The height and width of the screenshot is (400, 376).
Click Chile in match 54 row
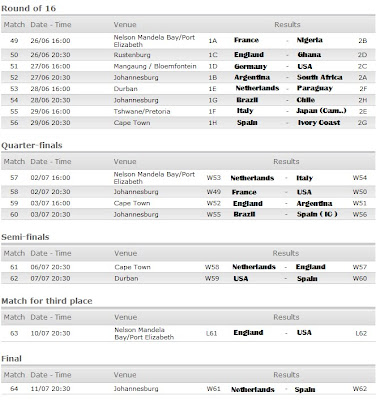(306, 100)
